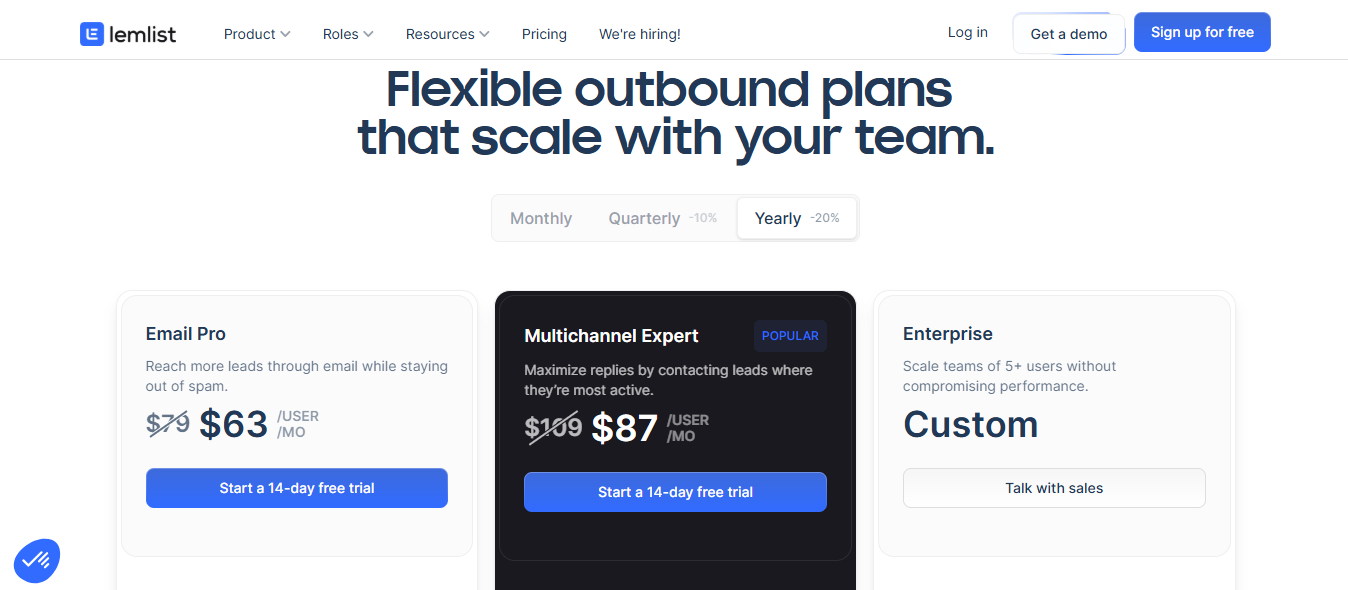This screenshot has width=1348, height=590.
Task: Click the Get a demo button
Action: [x=1068, y=33]
